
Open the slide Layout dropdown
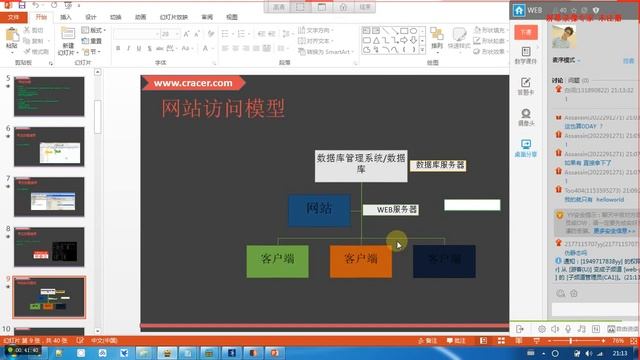93,30
